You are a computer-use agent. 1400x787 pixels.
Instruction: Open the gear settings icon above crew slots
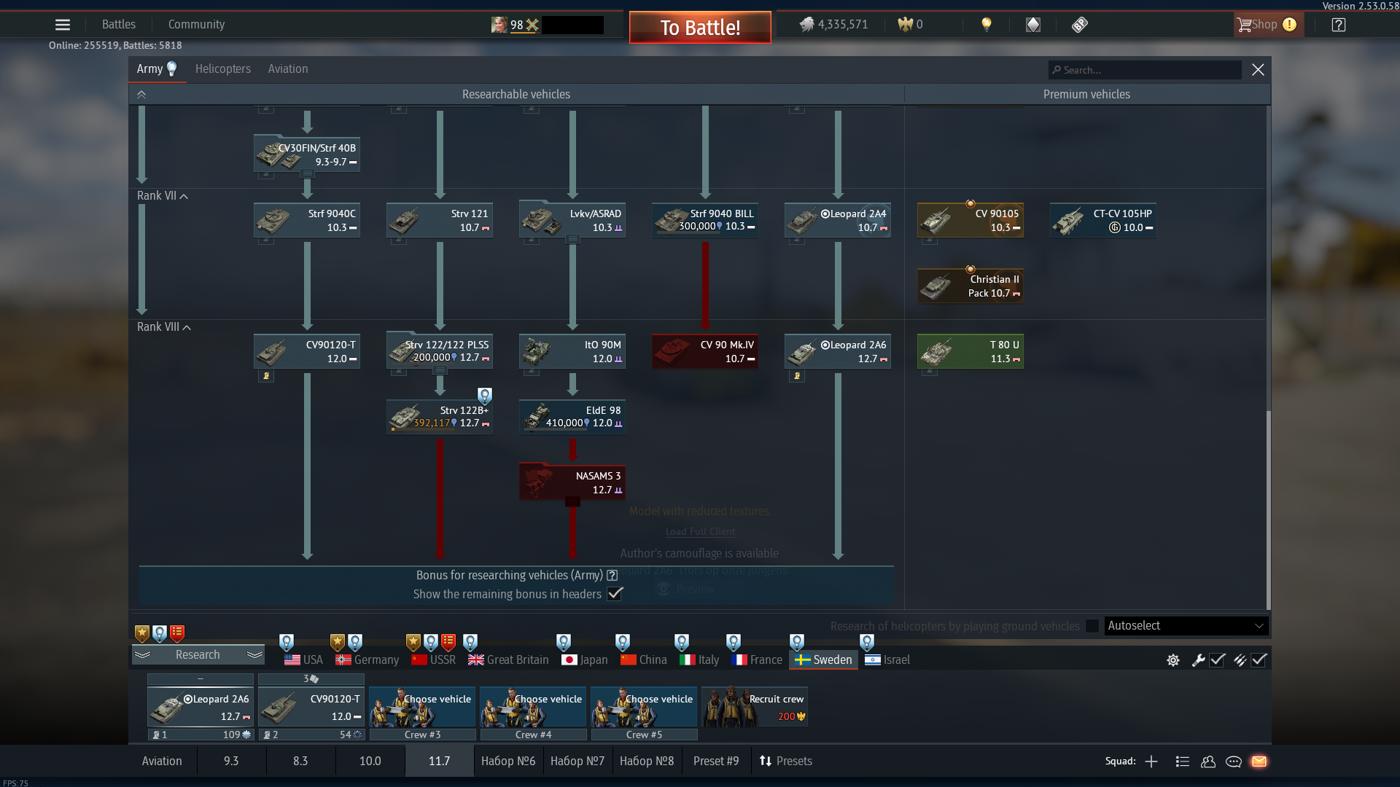[x=1173, y=660]
